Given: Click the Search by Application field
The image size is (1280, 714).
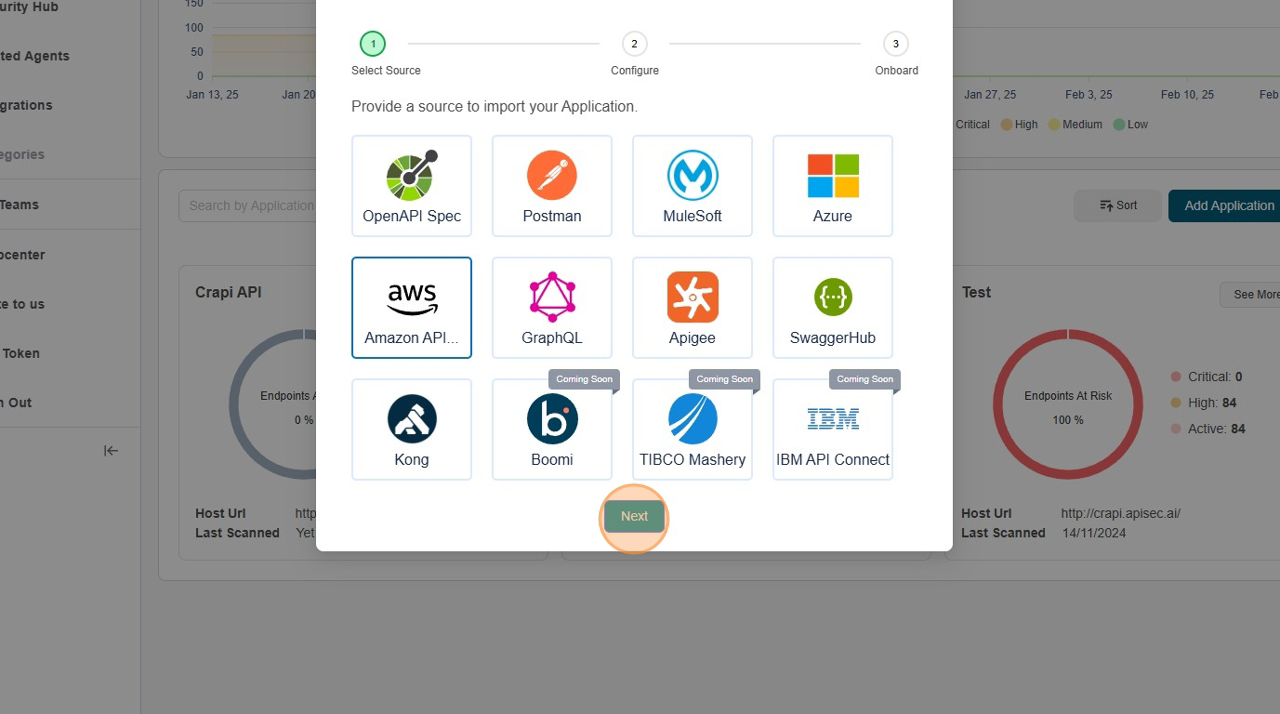Looking at the screenshot, I should coord(250,206).
